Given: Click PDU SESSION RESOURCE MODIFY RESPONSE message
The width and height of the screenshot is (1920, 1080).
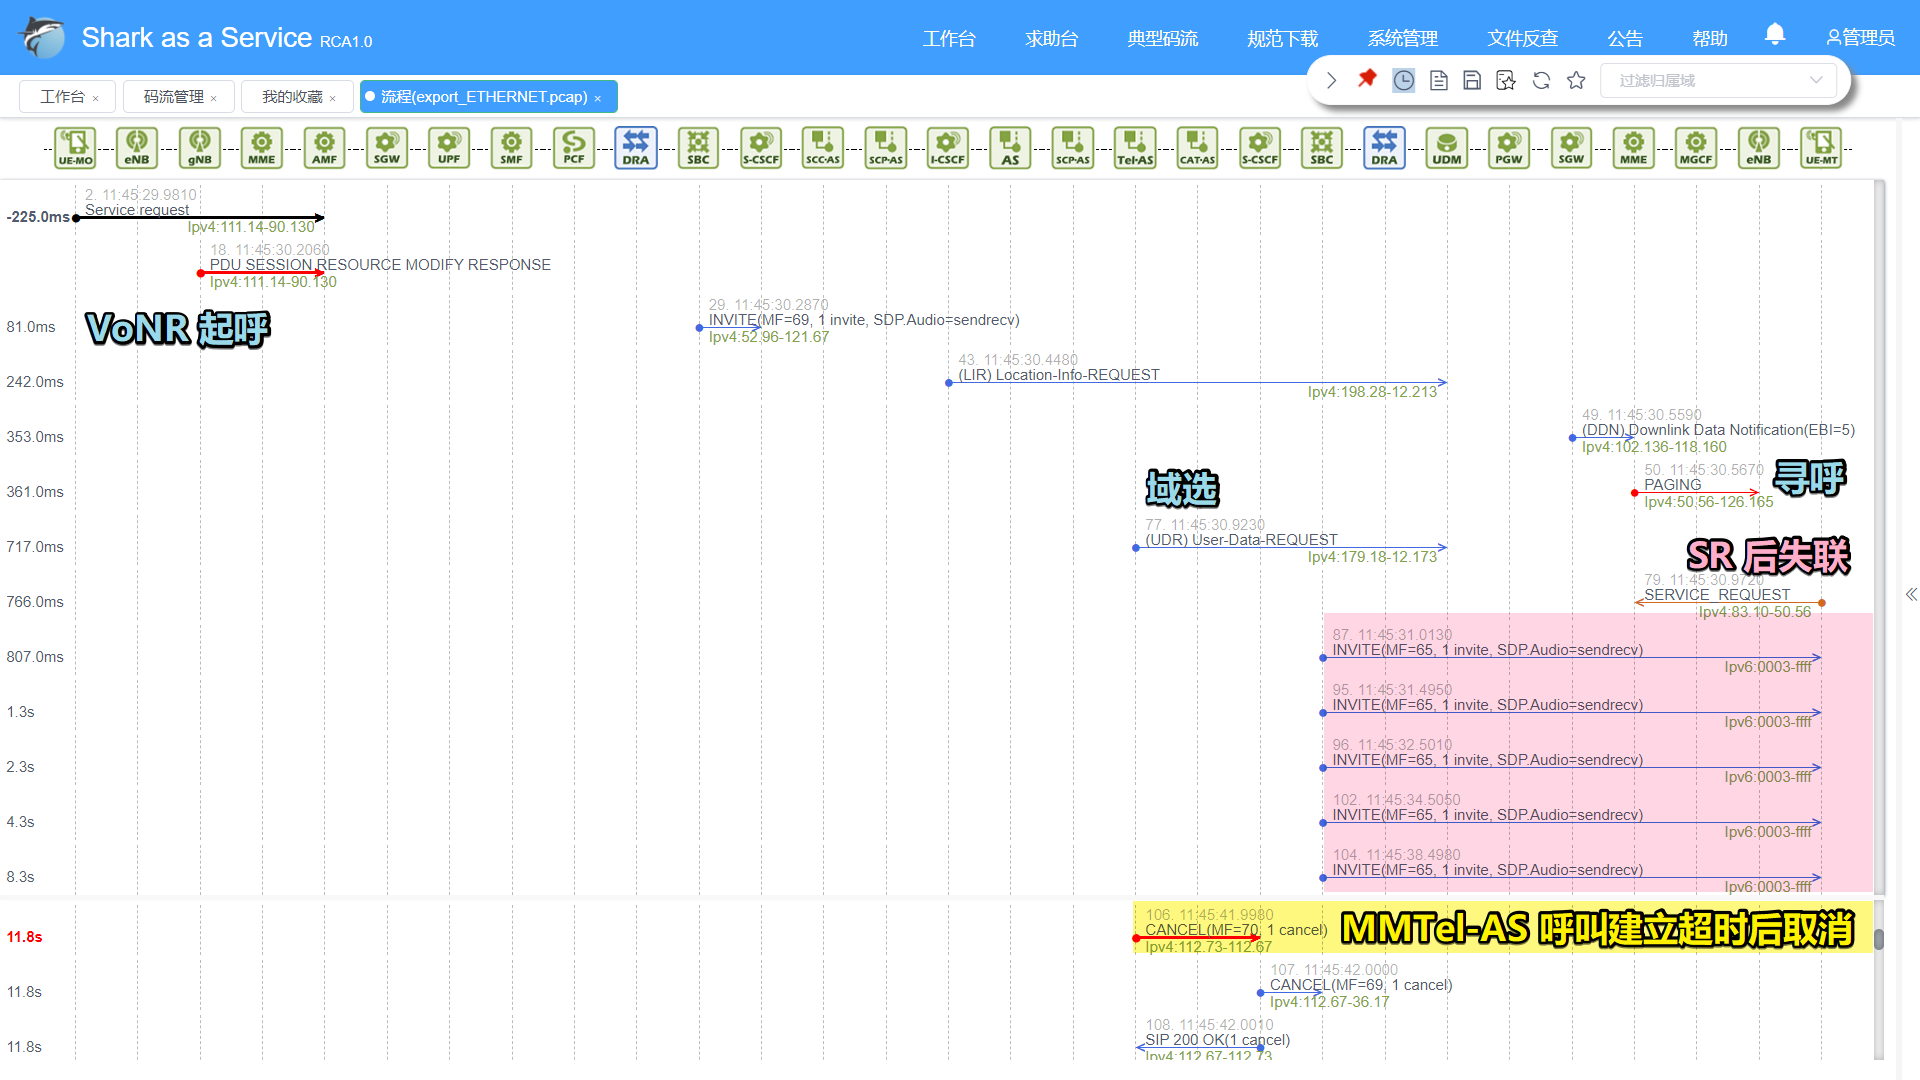Looking at the screenshot, I should 380,265.
